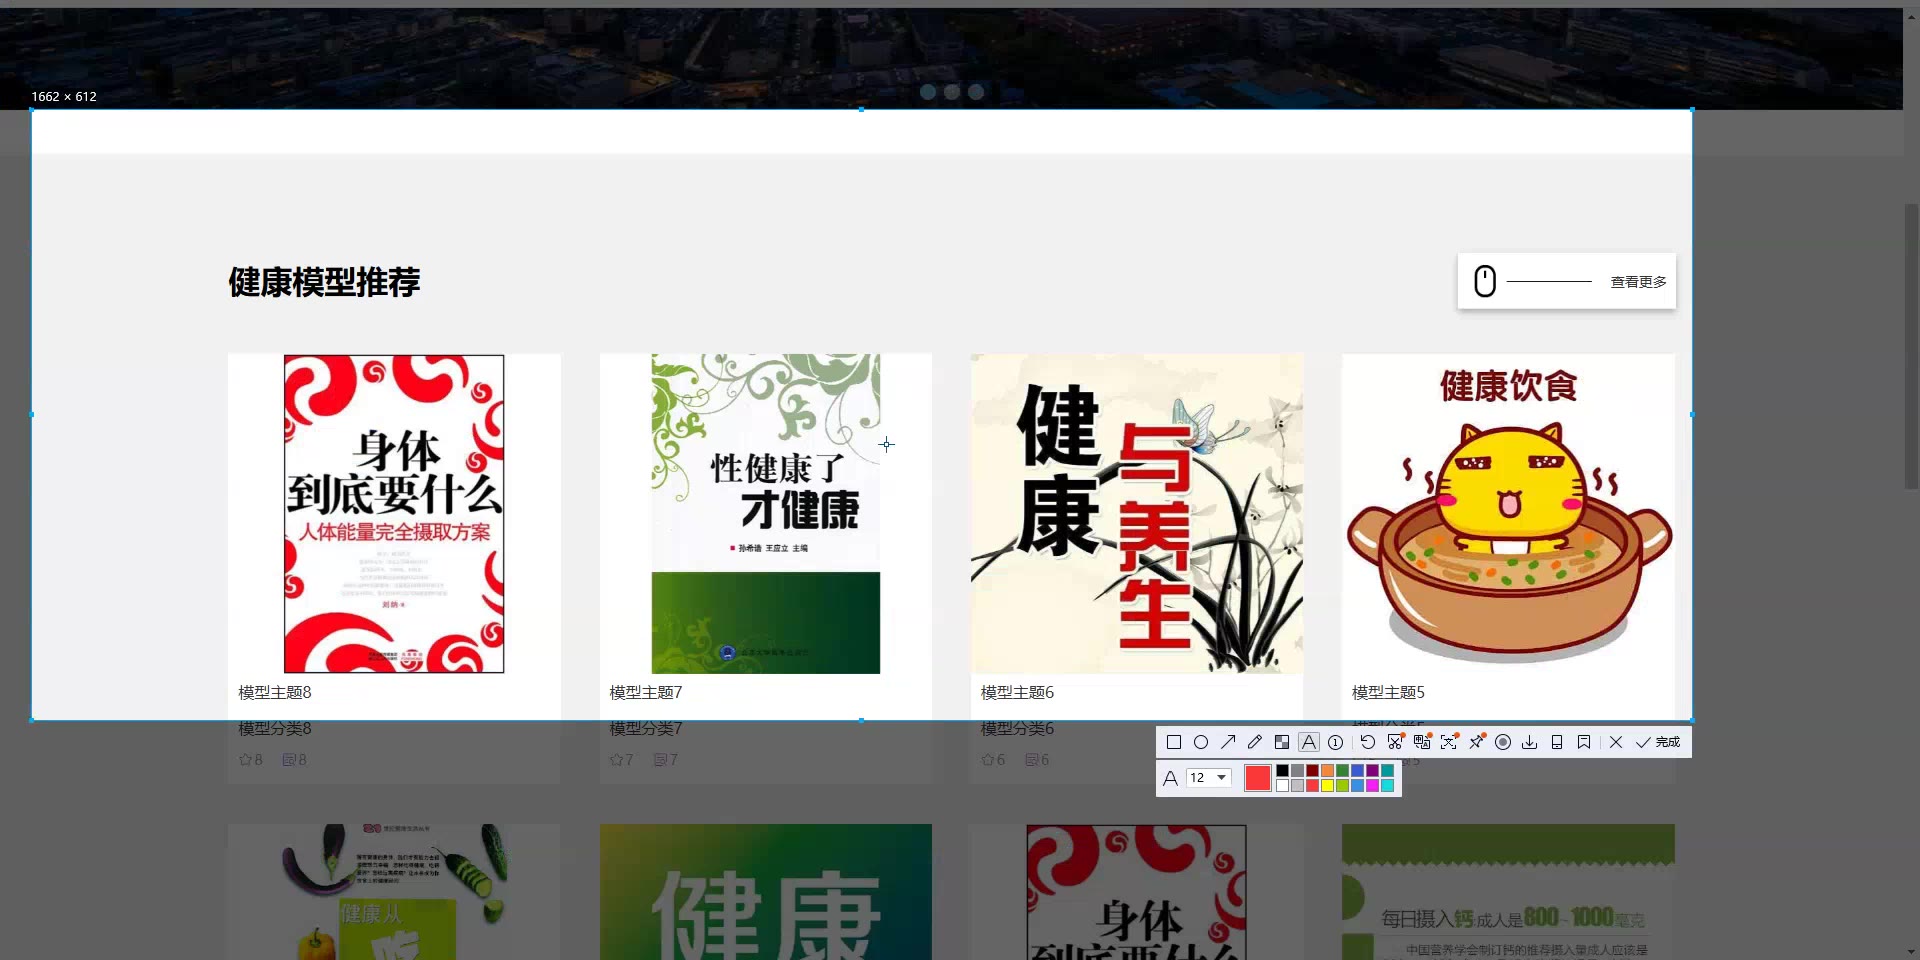Pick the black color swatch
This screenshot has width=1920, height=960.
pyautogui.click(x=1283, y=771)
